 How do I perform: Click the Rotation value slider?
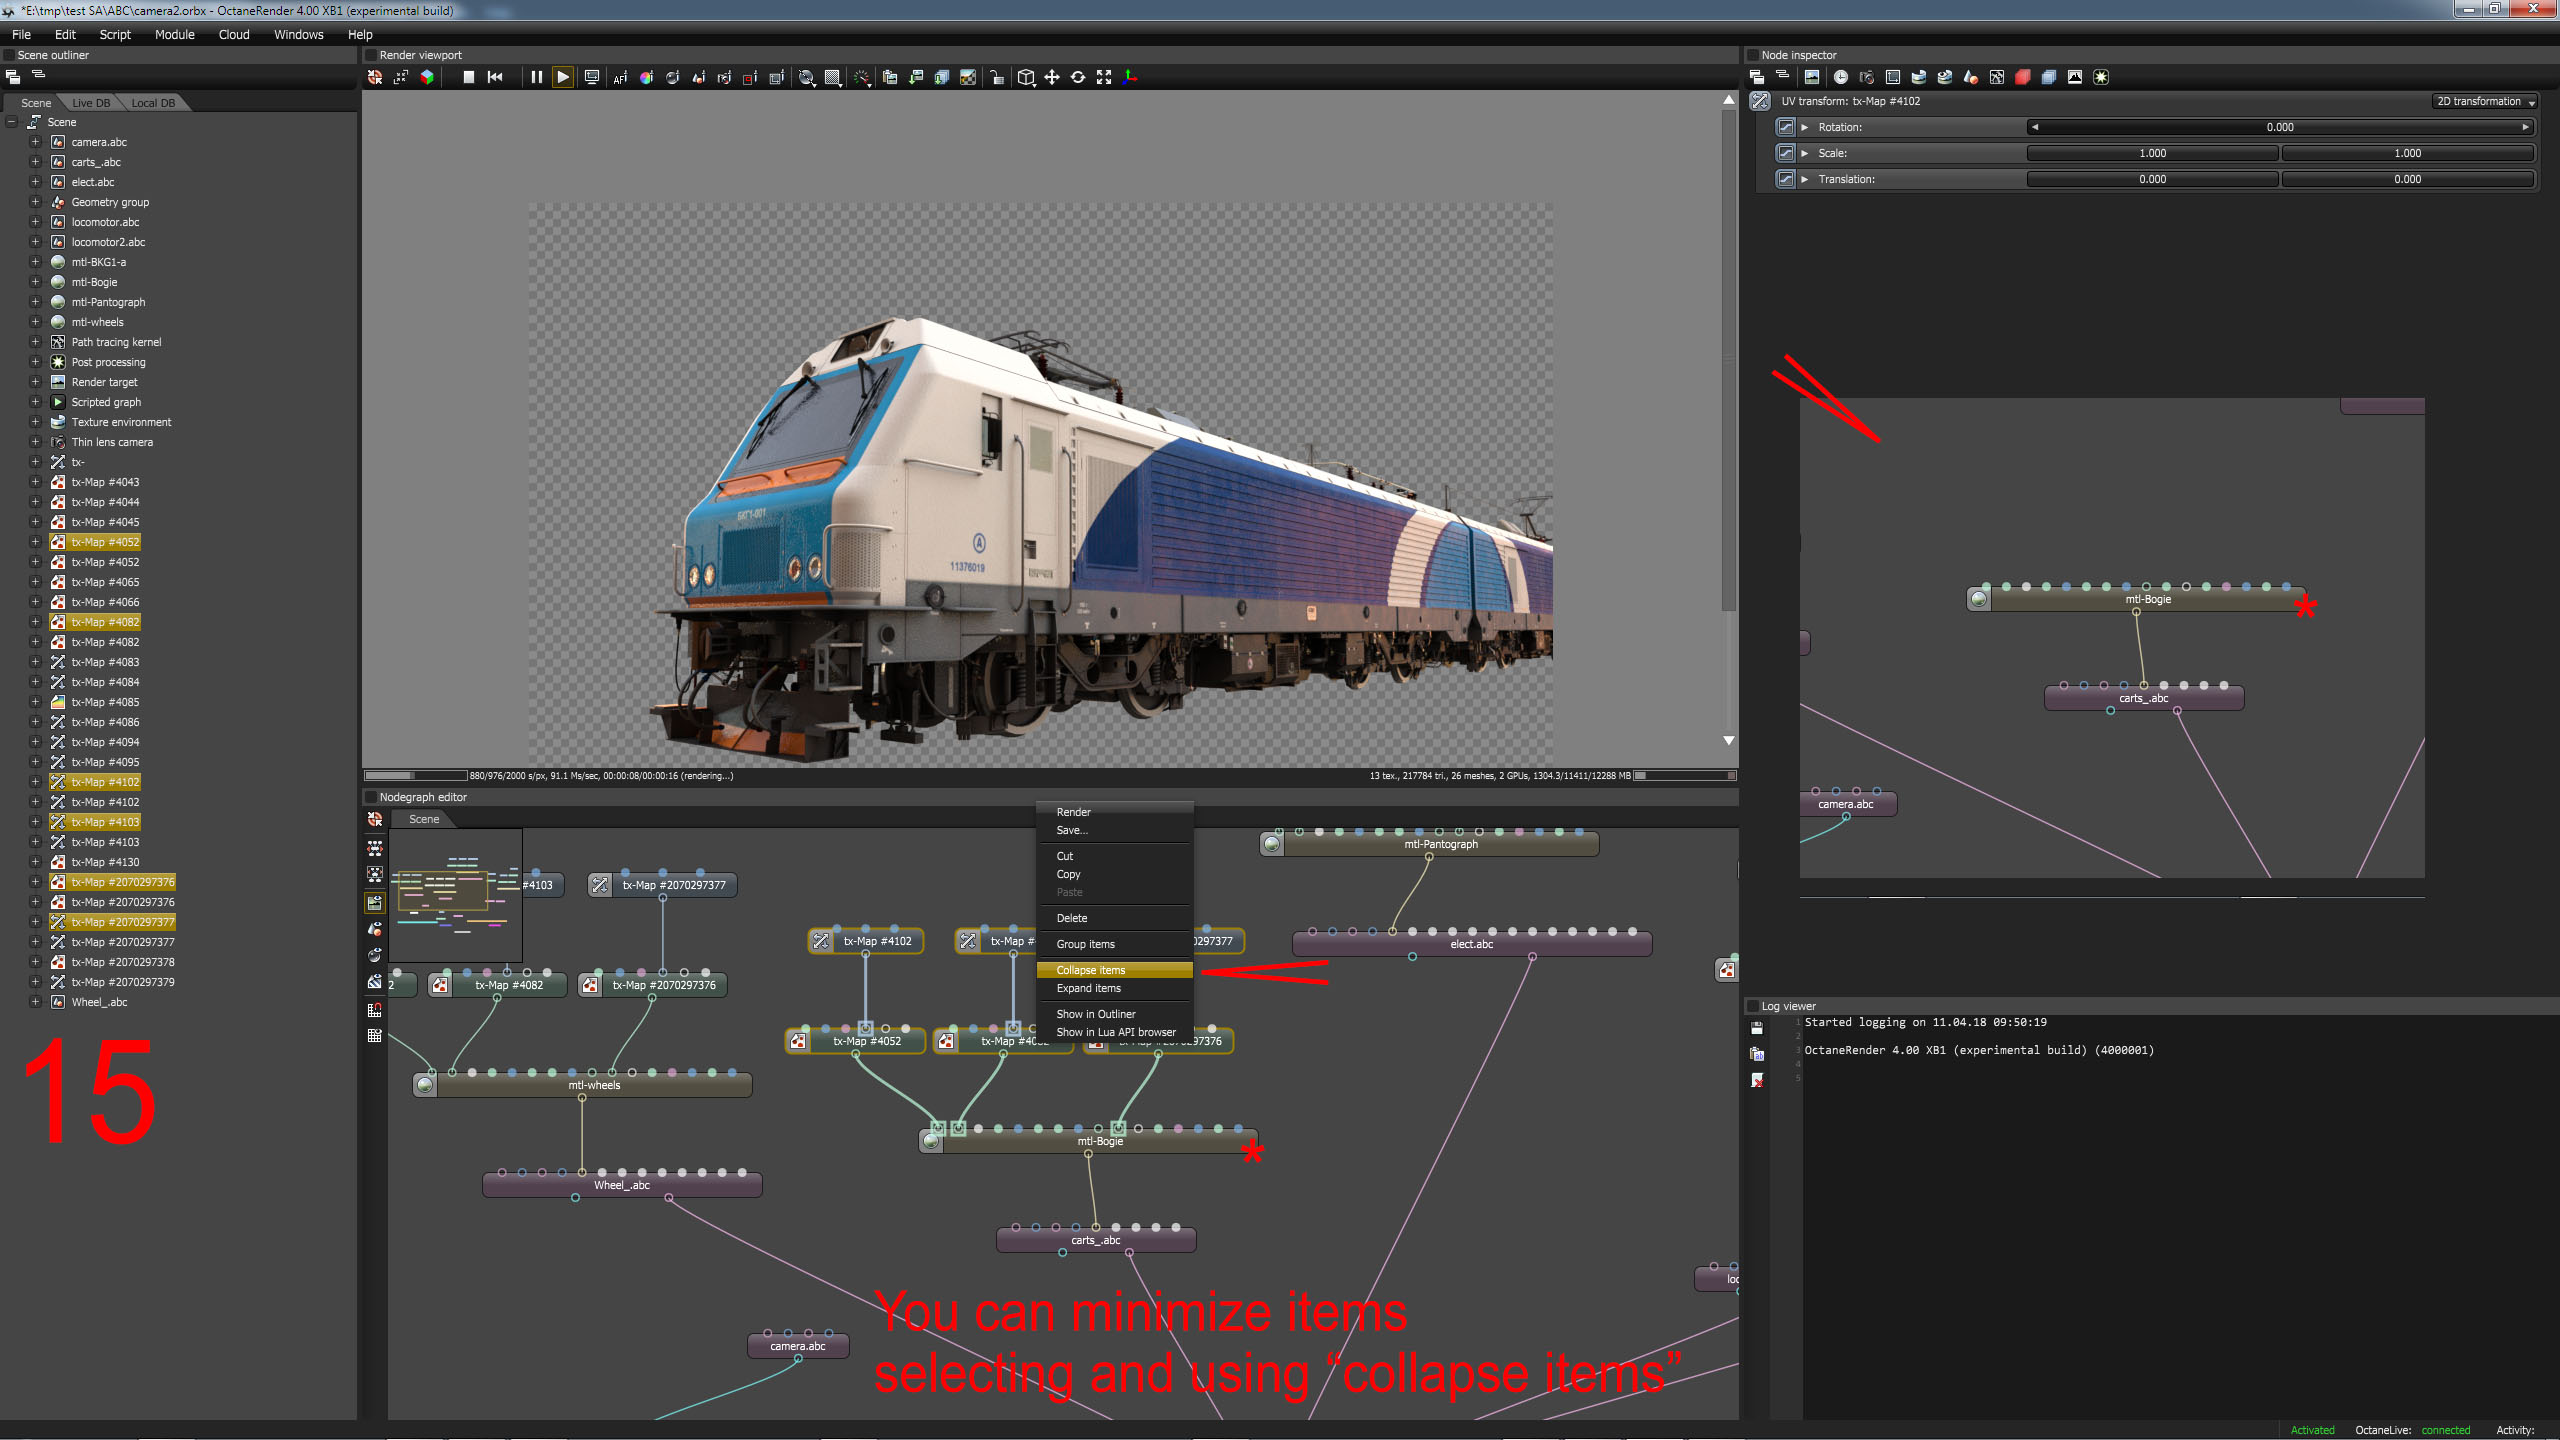[x=2280, y=127]
